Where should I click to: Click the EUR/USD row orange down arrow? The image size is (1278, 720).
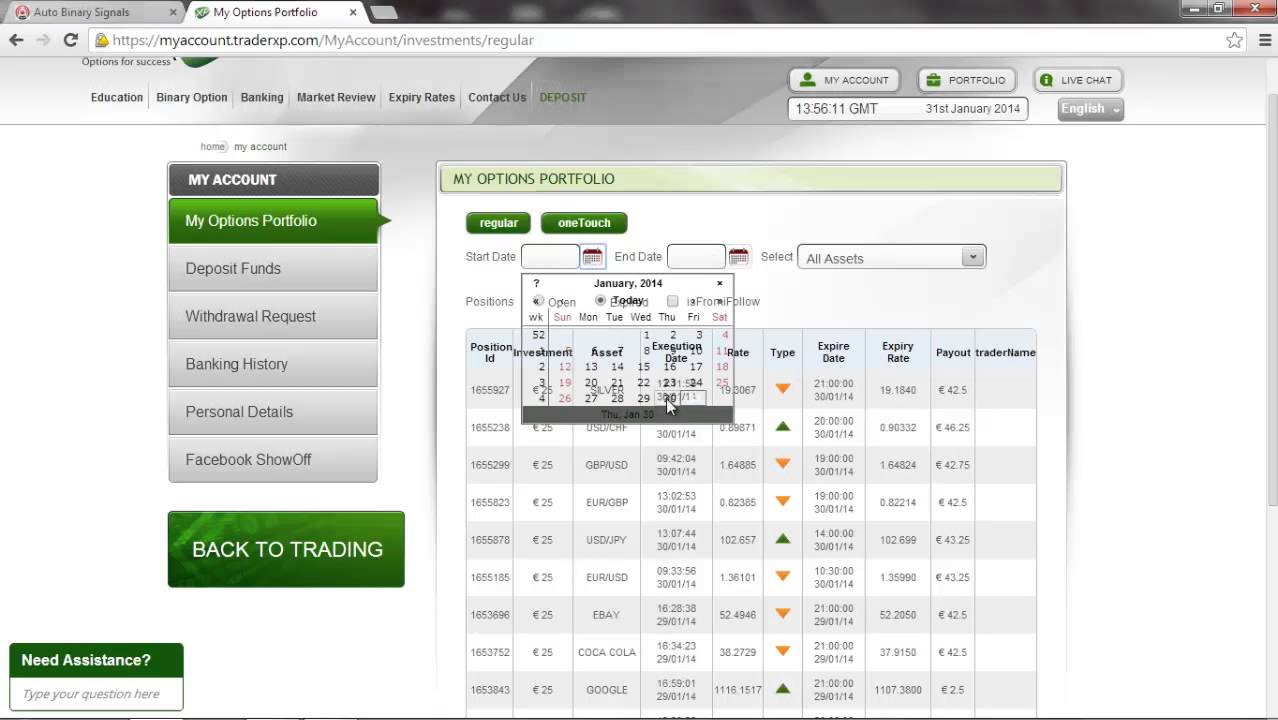click(783, 577)
